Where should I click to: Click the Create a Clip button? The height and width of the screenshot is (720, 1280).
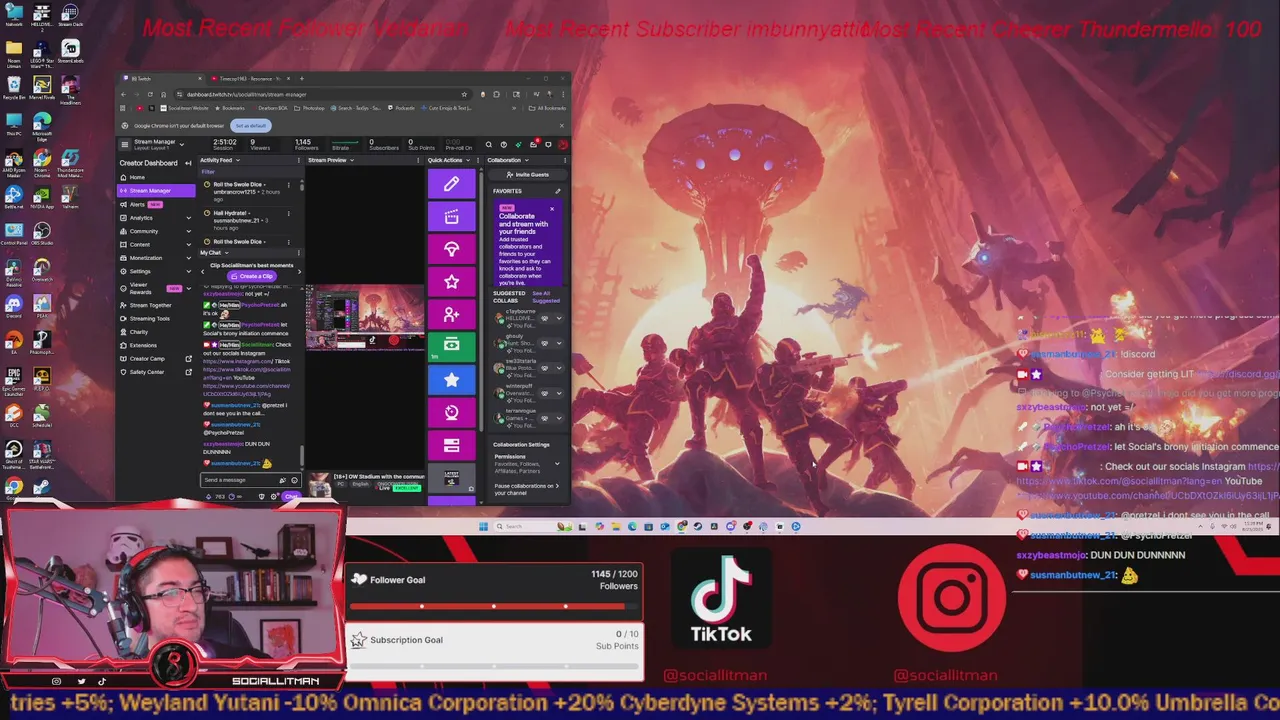(252, 276)
